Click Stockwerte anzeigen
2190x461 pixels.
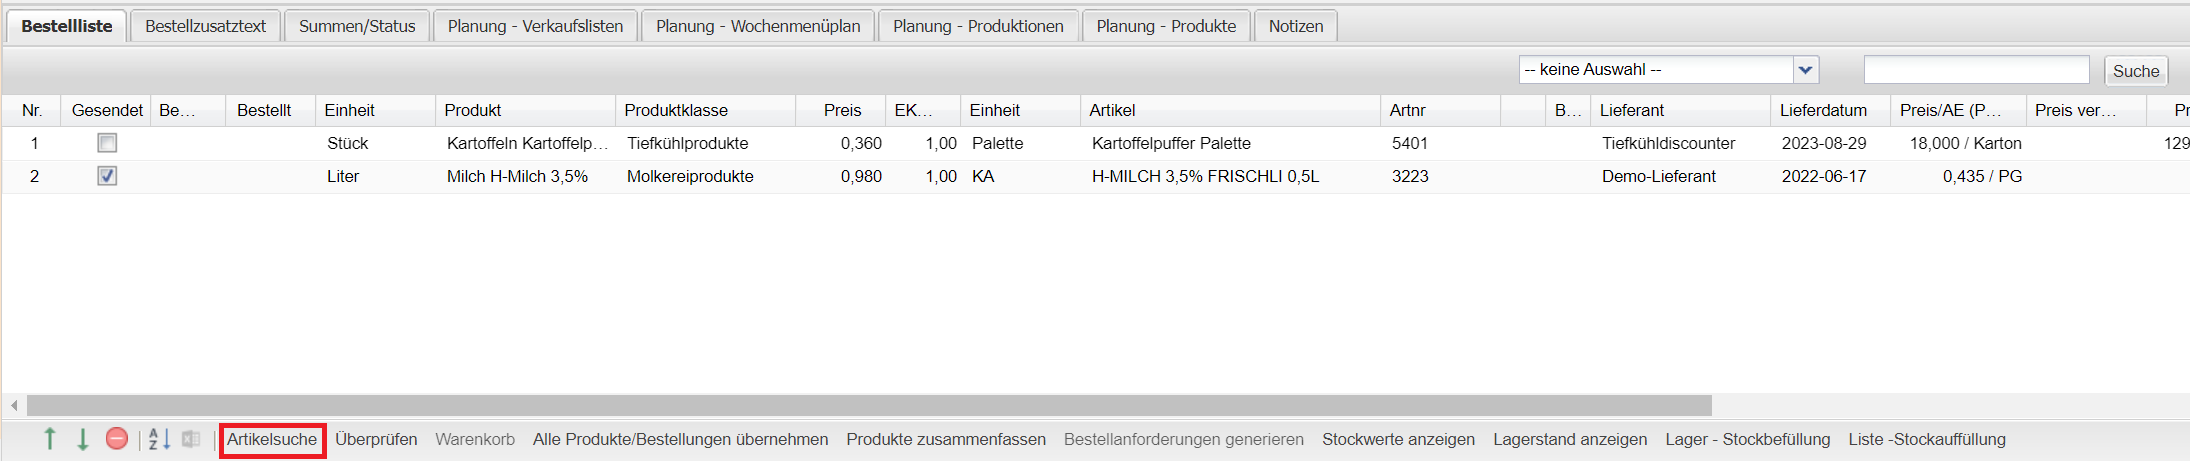[1398, 439]
